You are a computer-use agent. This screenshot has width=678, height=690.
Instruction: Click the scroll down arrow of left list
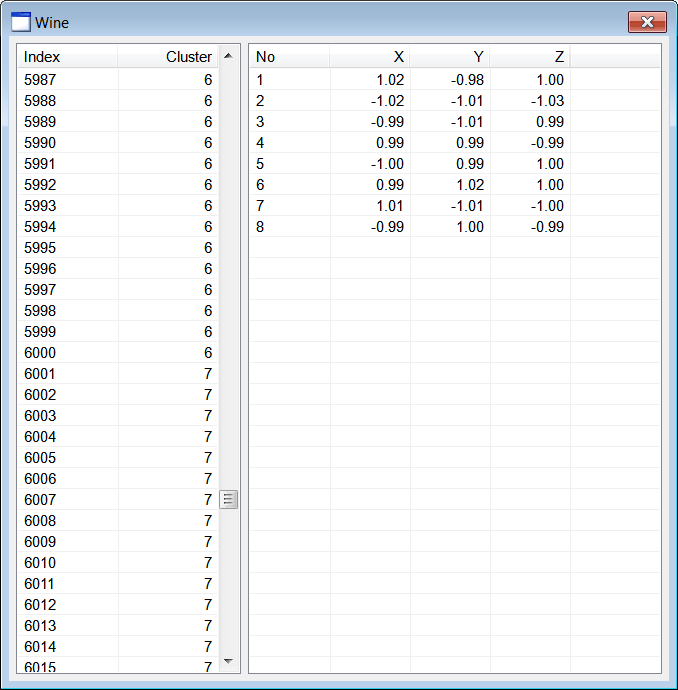[x=228, y=661]
